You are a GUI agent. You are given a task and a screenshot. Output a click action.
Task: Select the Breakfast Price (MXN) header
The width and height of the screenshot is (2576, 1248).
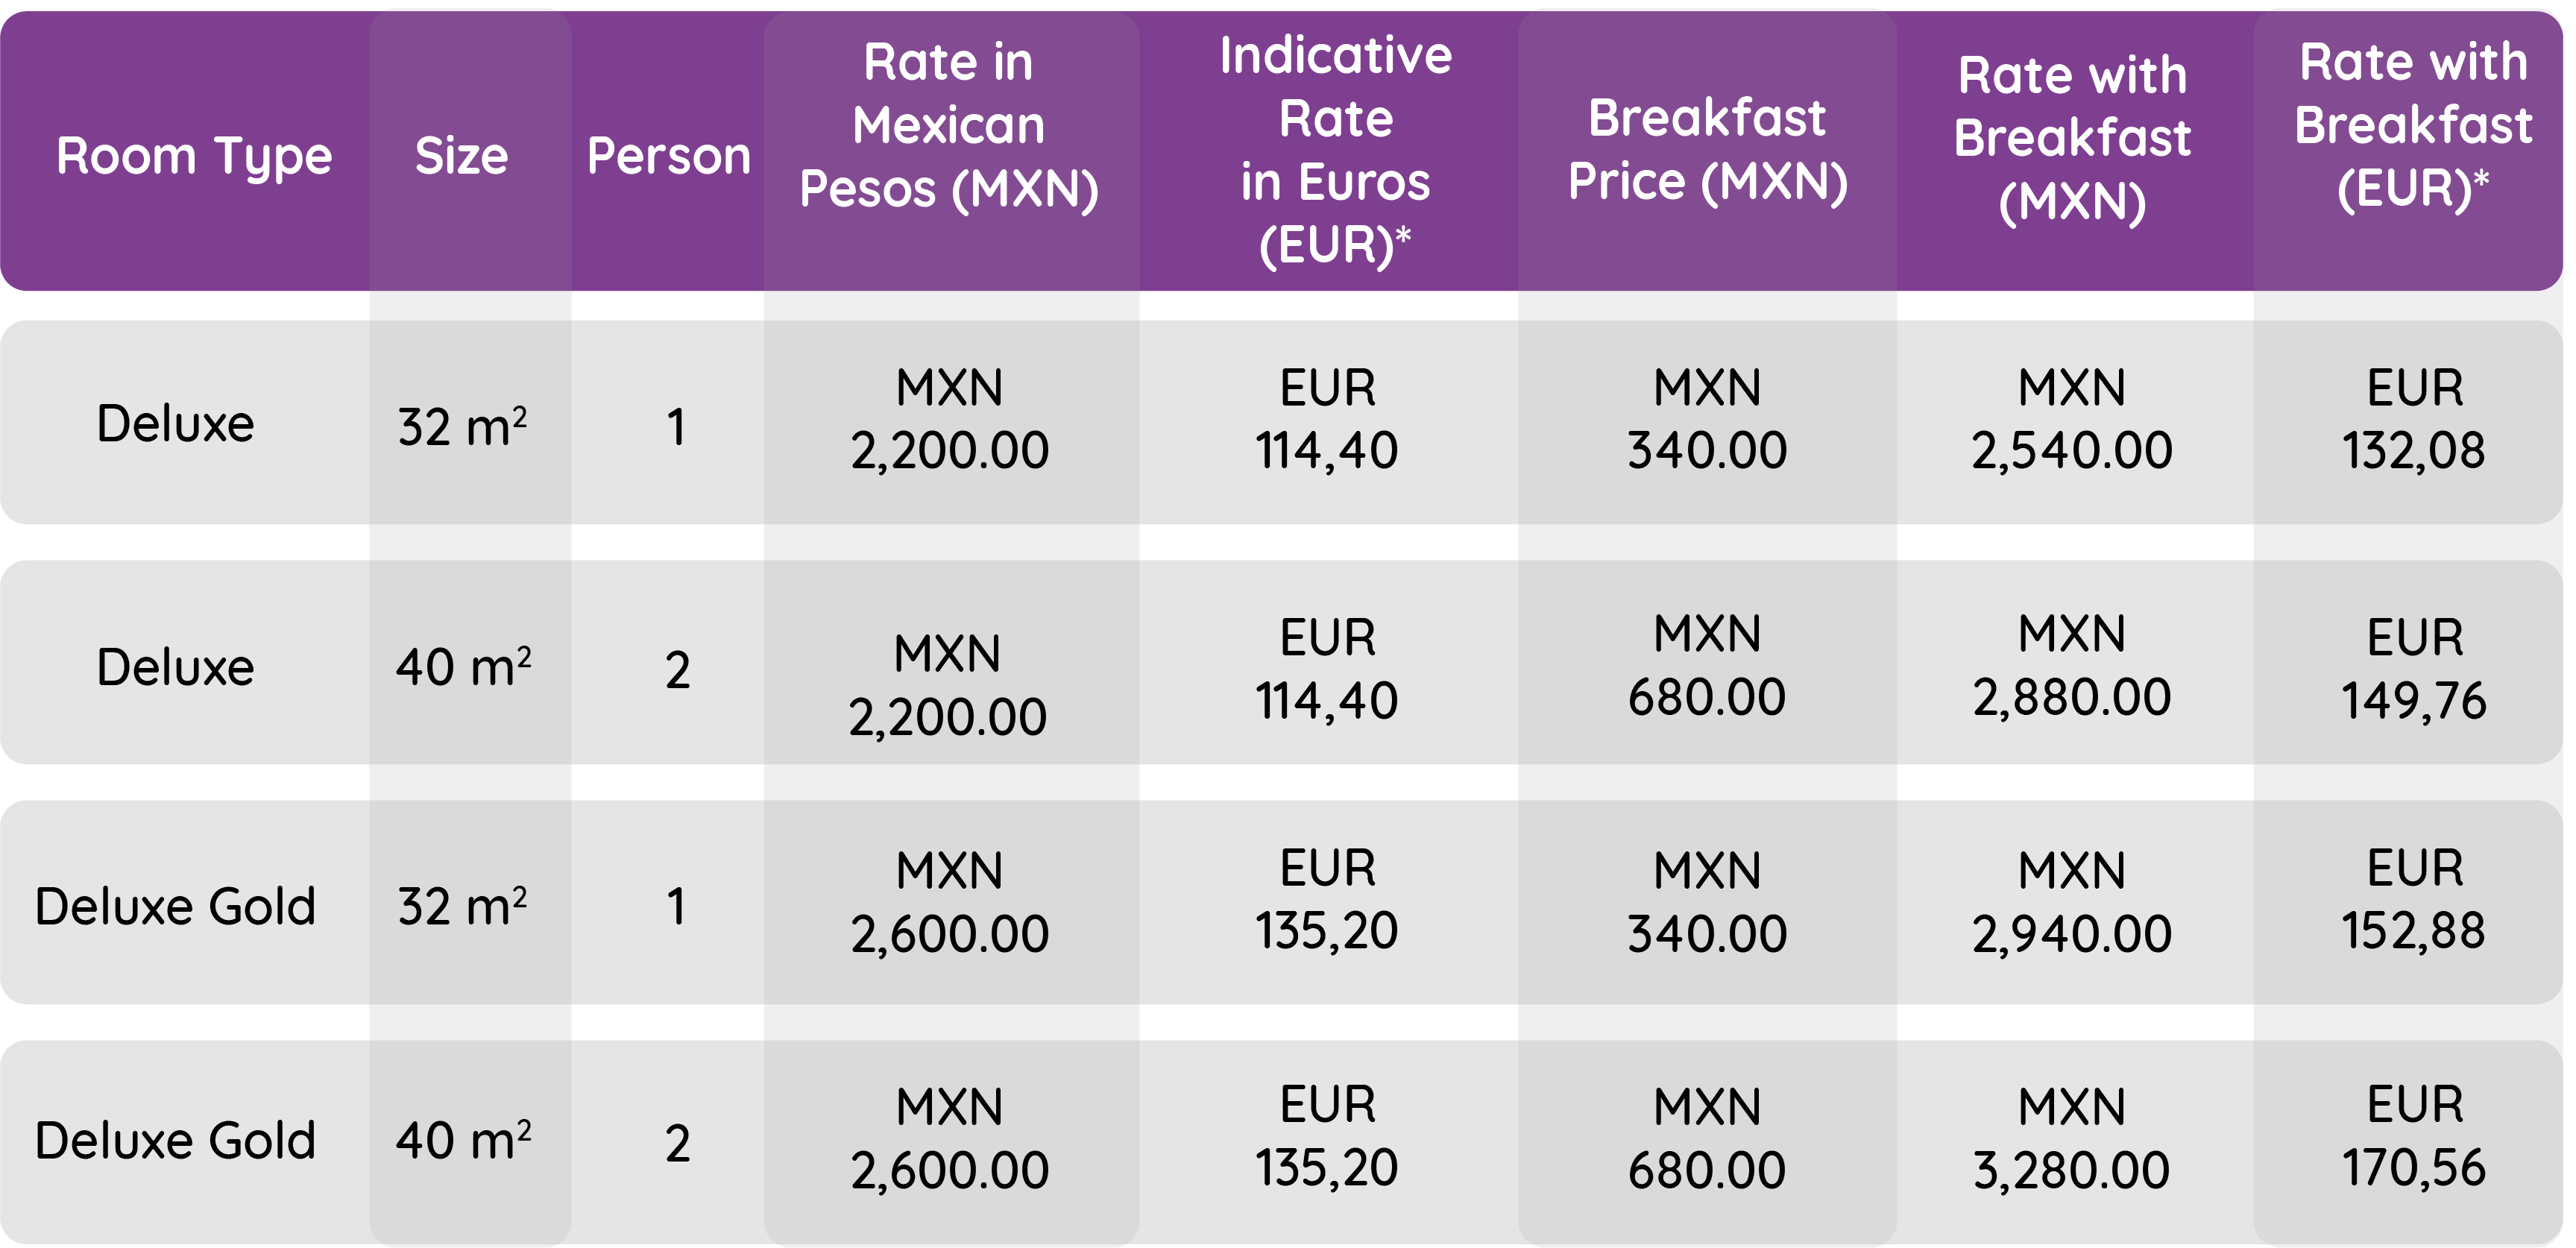[1707, 149]
